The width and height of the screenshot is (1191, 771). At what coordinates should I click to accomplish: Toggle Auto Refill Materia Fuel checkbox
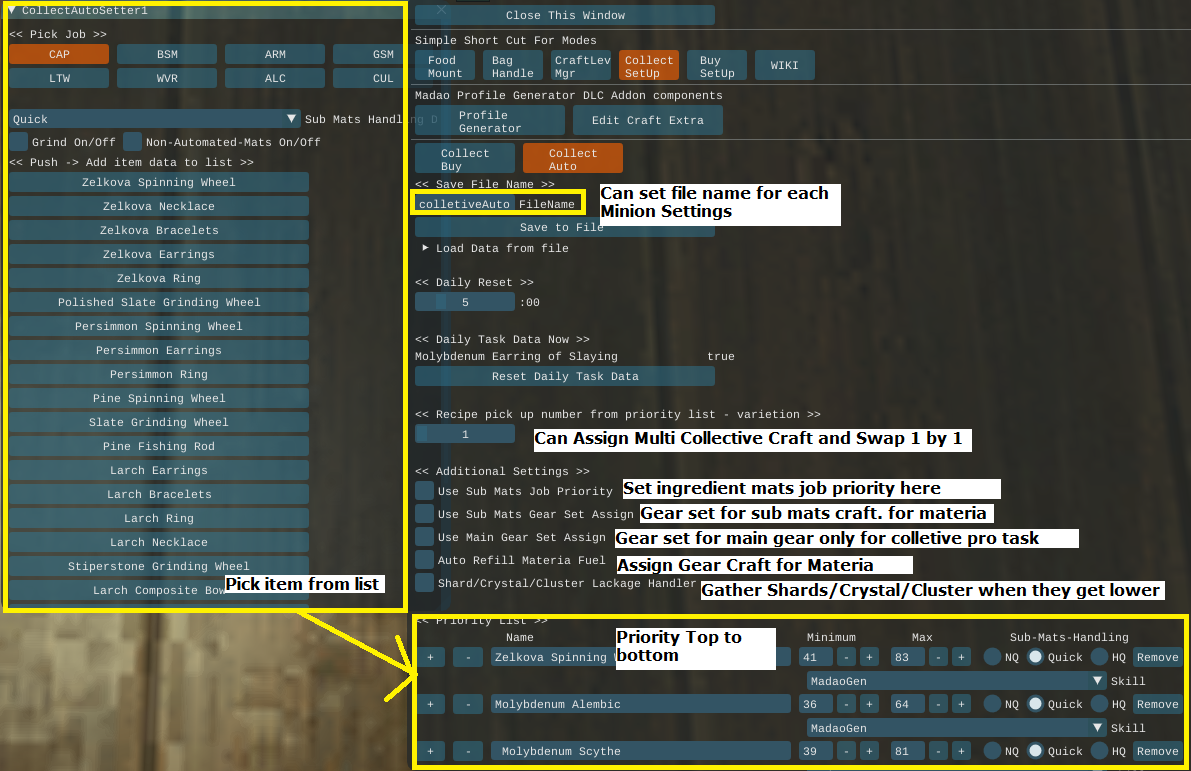[425, 560]
